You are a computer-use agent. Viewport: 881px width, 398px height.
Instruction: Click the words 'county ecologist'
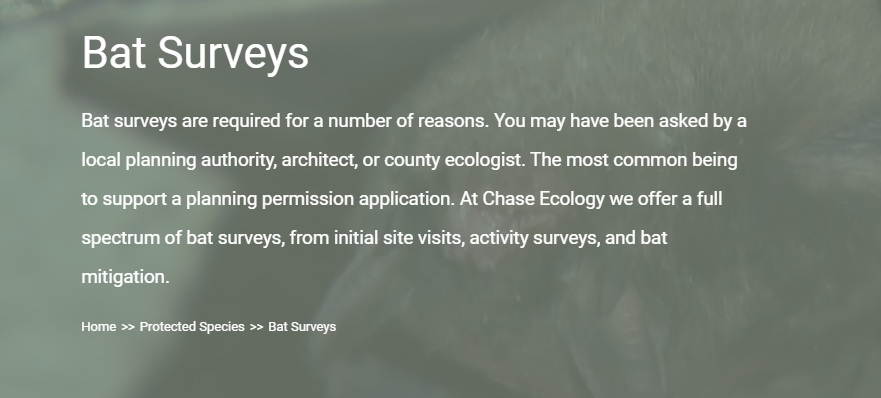click(453, 161)
